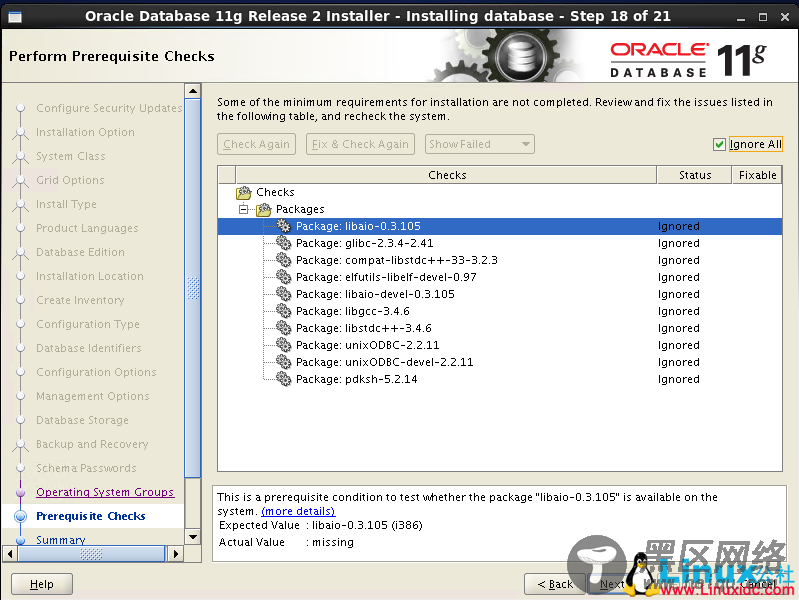This screenshot has width=799, height=600.
Task: Click the Checks root folder icon
Action: tap(244, 192)
